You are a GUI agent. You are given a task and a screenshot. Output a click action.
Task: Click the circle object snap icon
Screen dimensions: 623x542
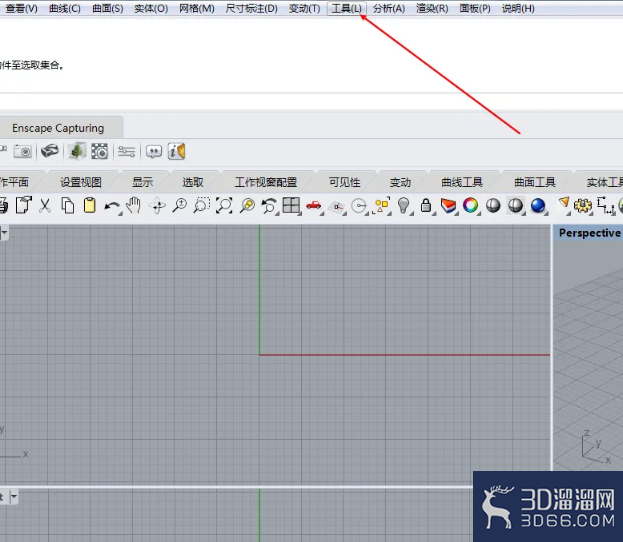pos(360,206)
